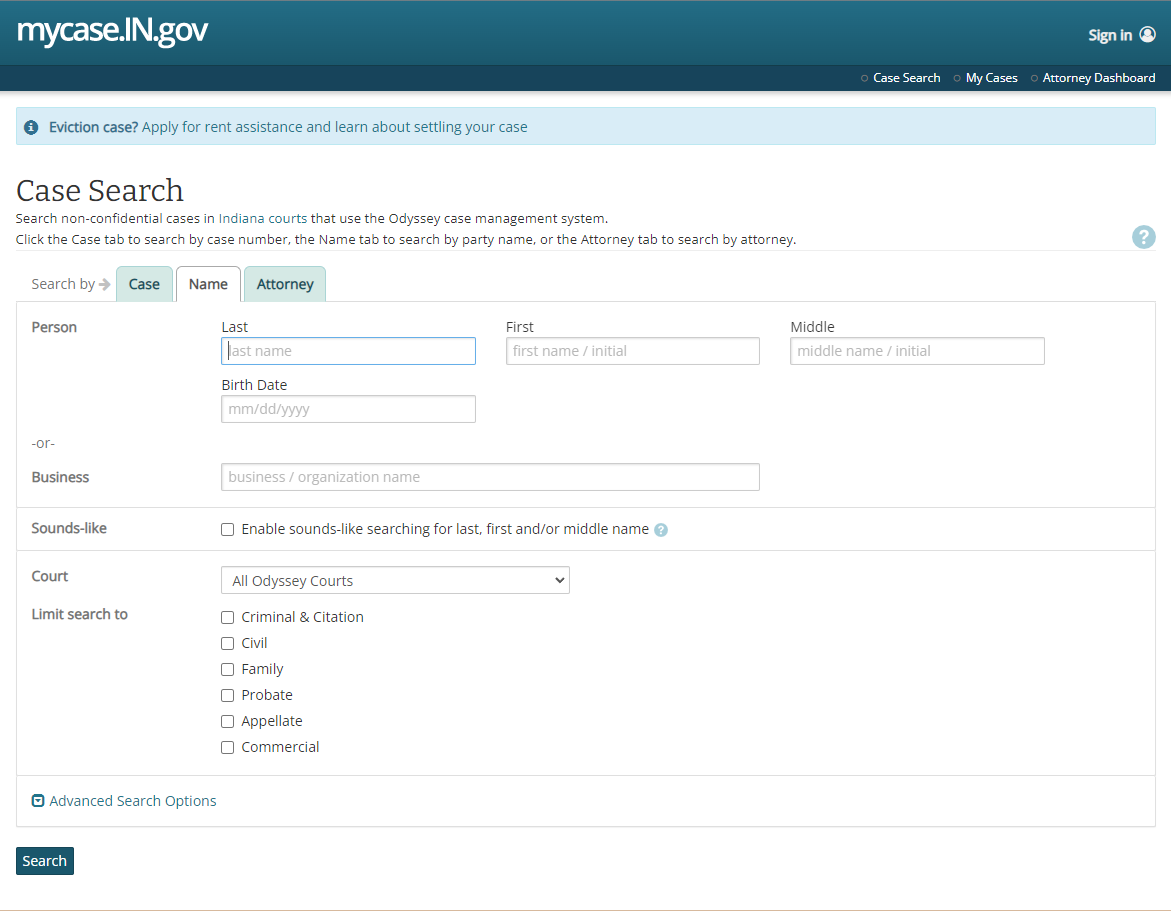
Task: Open the All Odyssey Courts dropdown
Action: 395,580
